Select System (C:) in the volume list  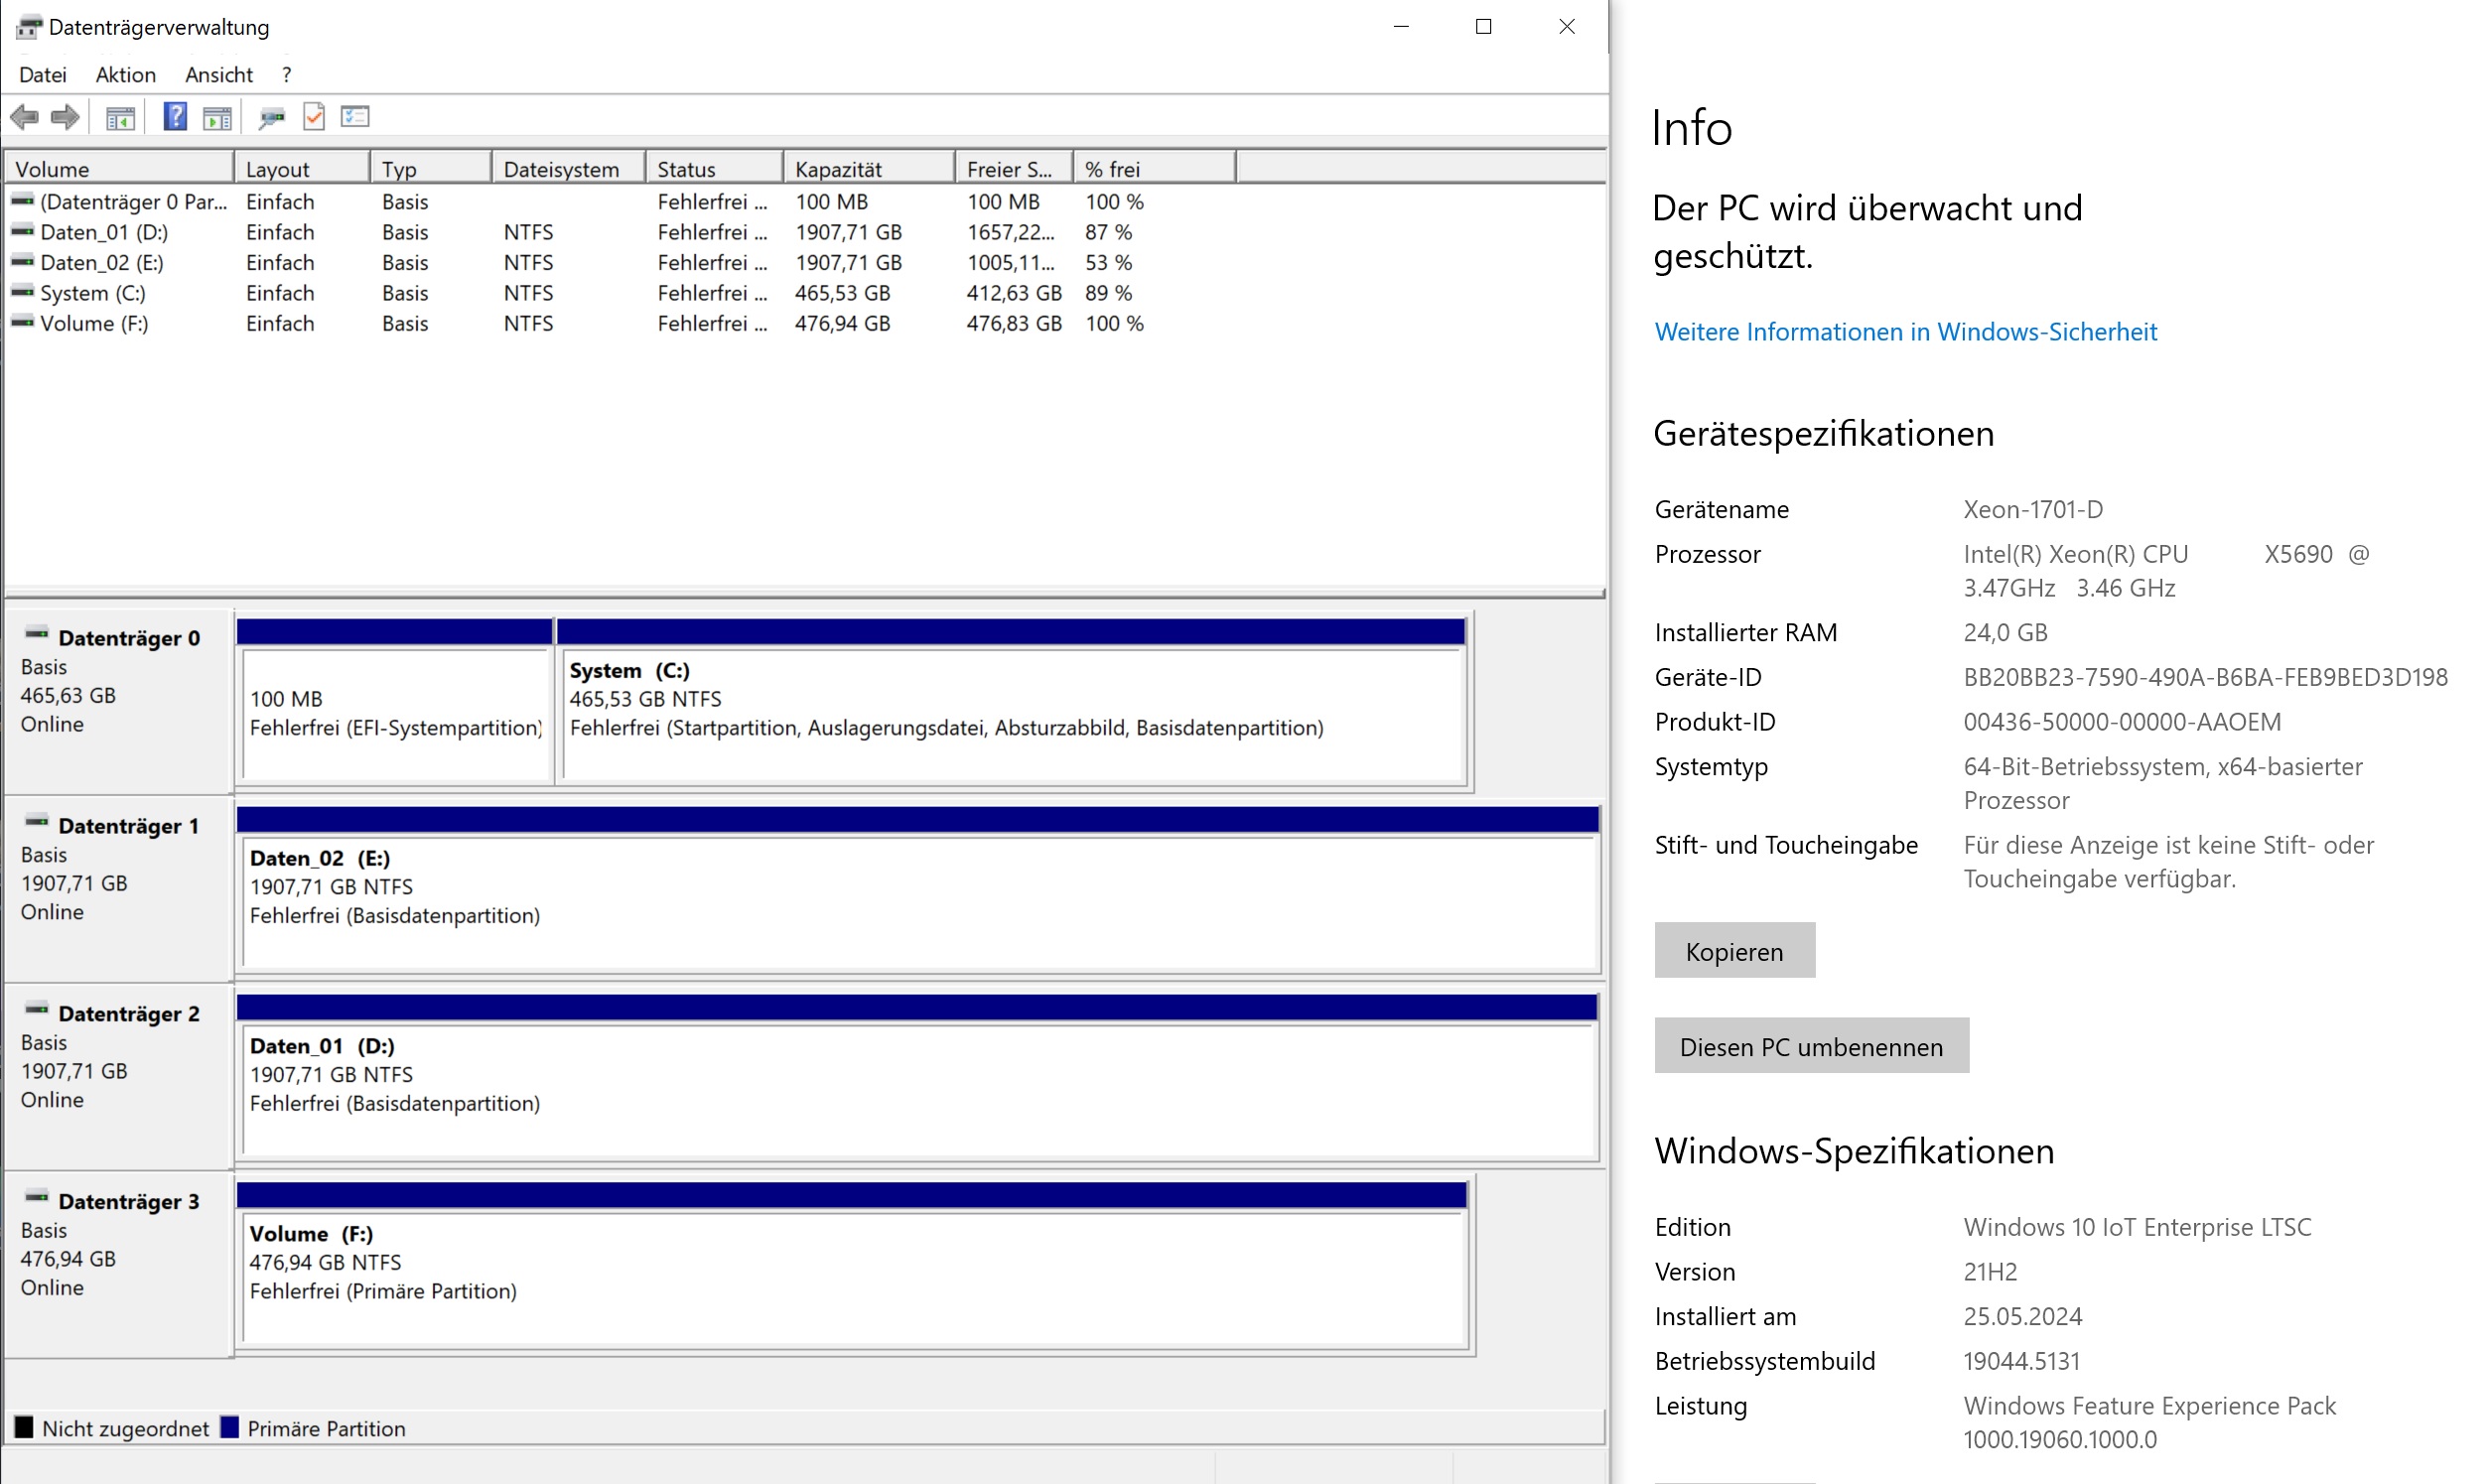[x=93, y=293]
